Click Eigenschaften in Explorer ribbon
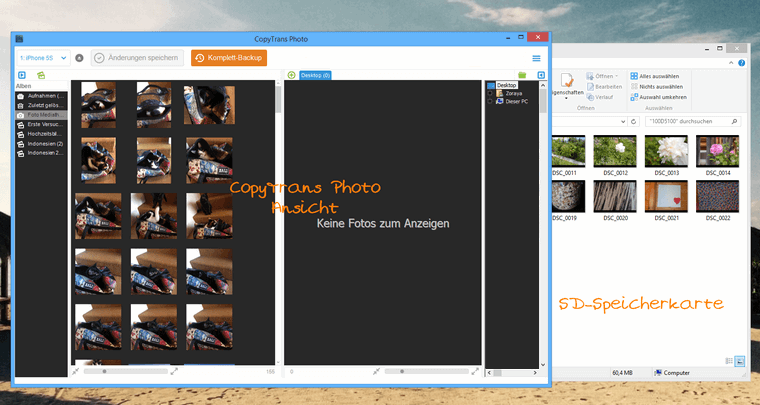760x405 pixels. pyautogui.click(x=567, y=85)
